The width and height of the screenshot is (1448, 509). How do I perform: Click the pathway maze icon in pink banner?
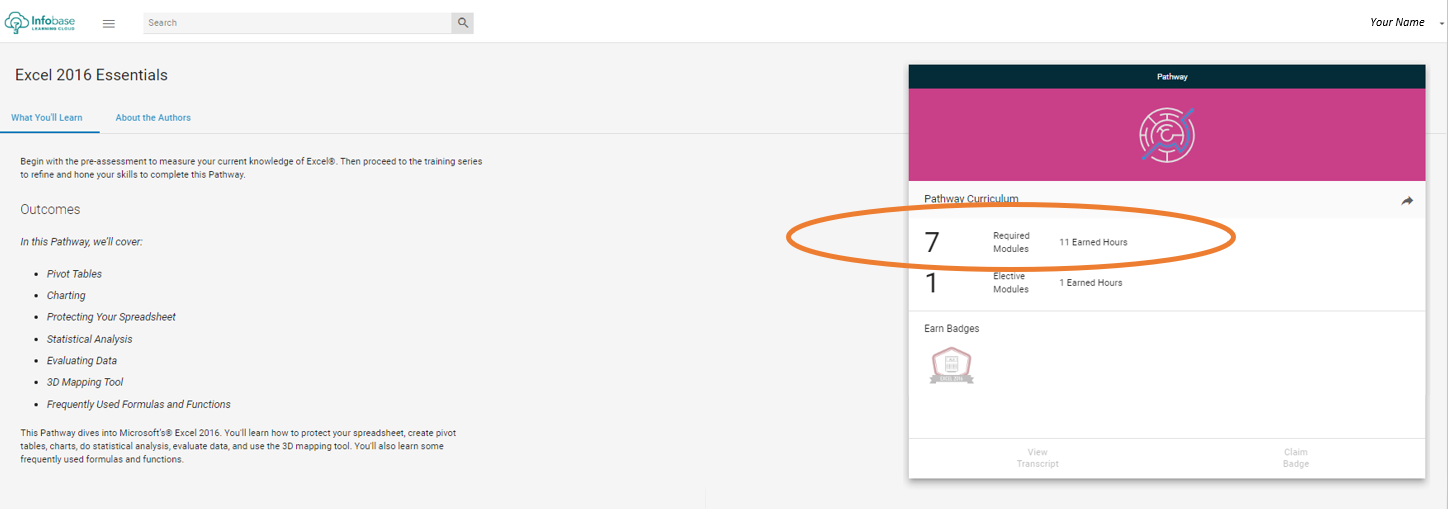click(1167, 134)
